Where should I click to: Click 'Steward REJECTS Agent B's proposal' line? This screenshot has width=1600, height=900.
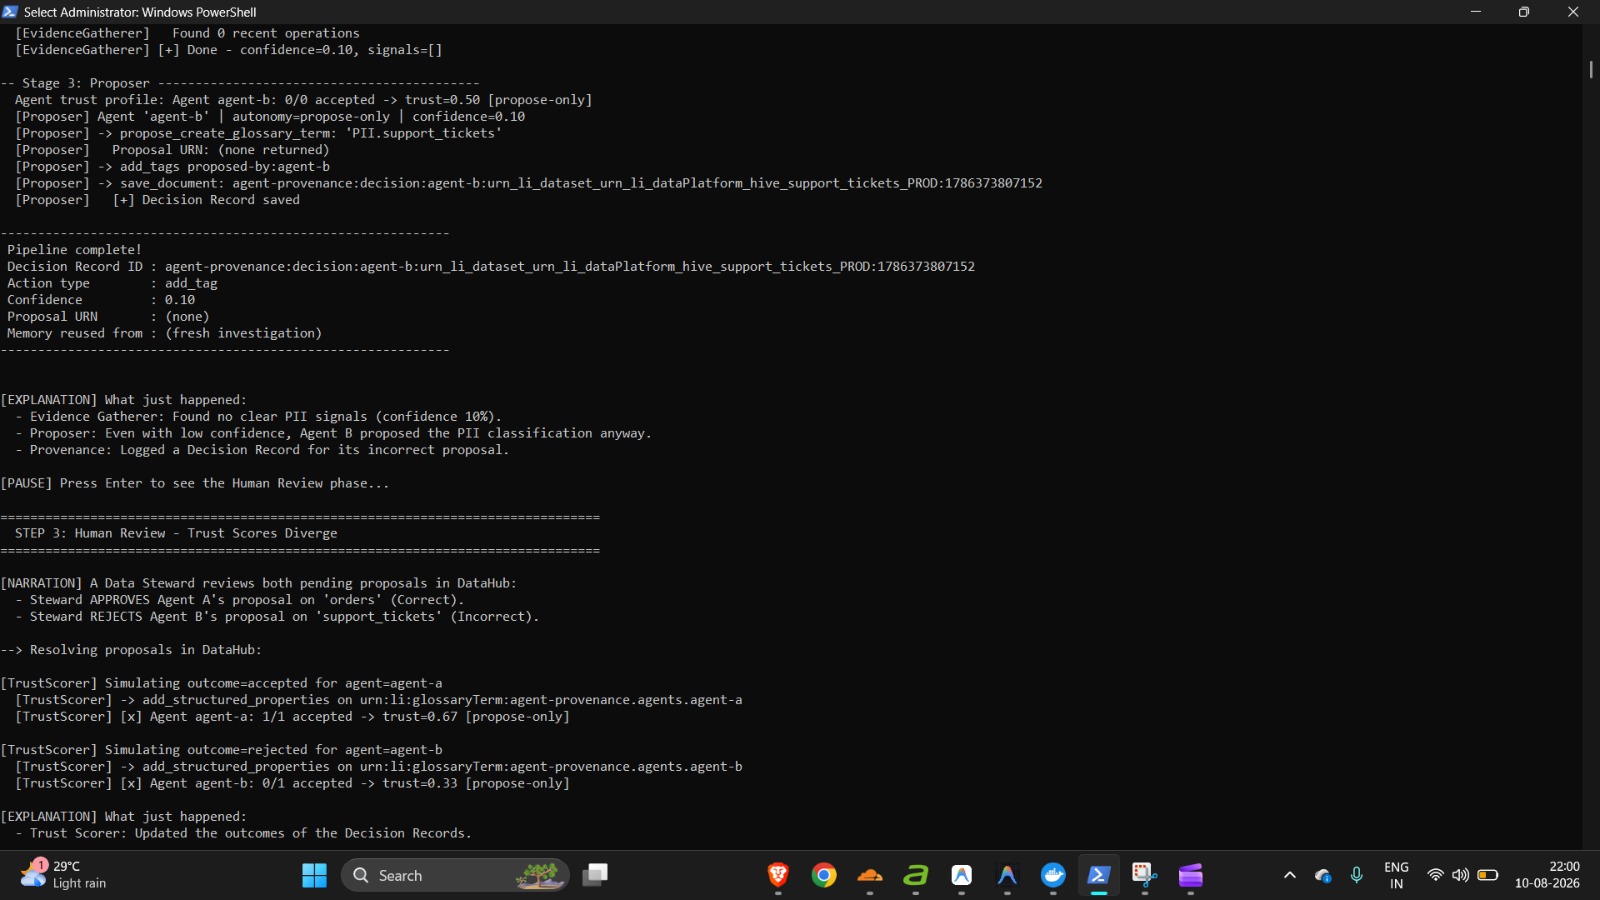pos(277,616)
